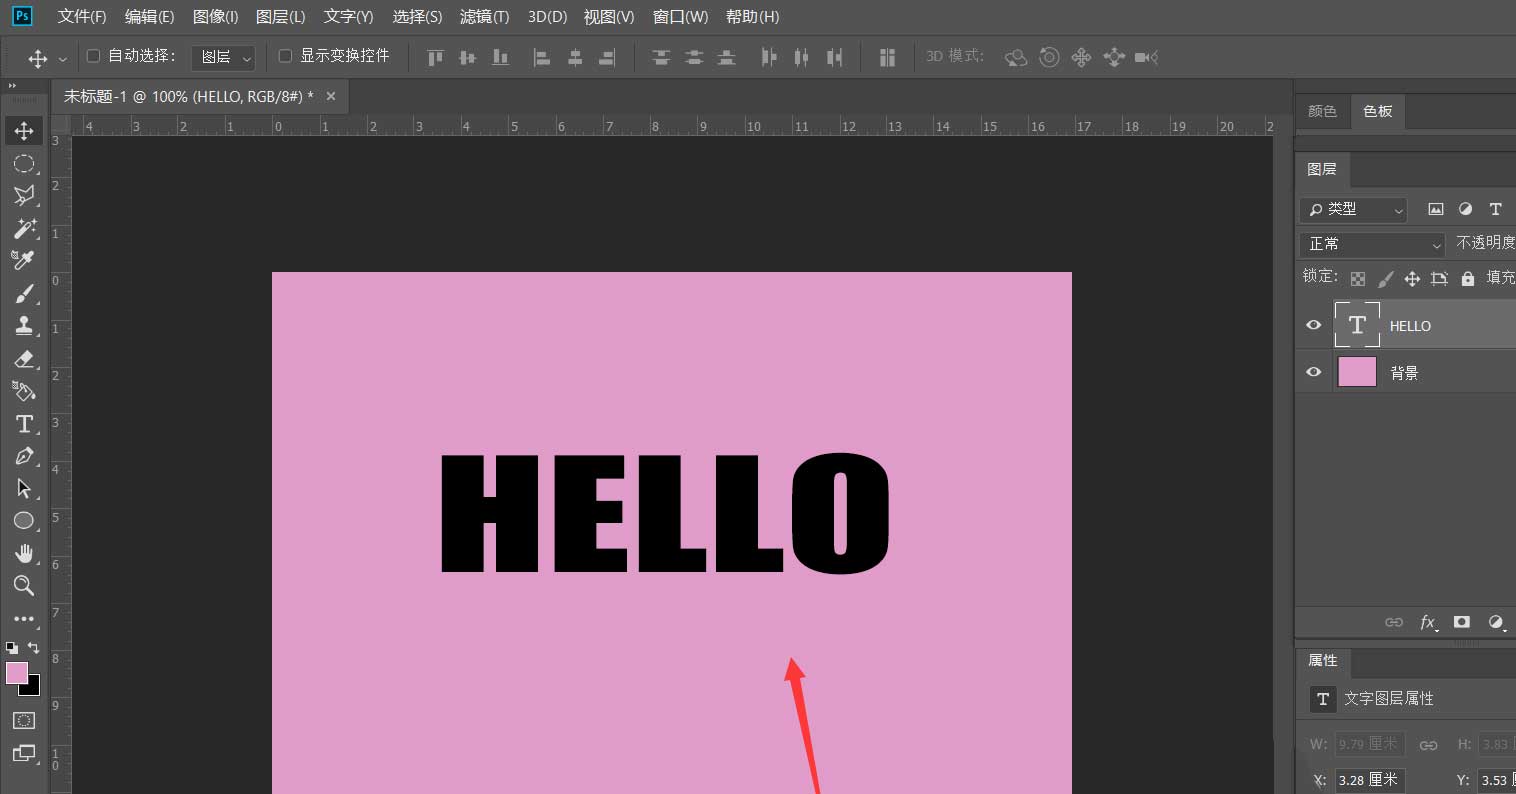Click the Align vertical centers icon
Screen dimensions: 1516x794
pos(467,57)
